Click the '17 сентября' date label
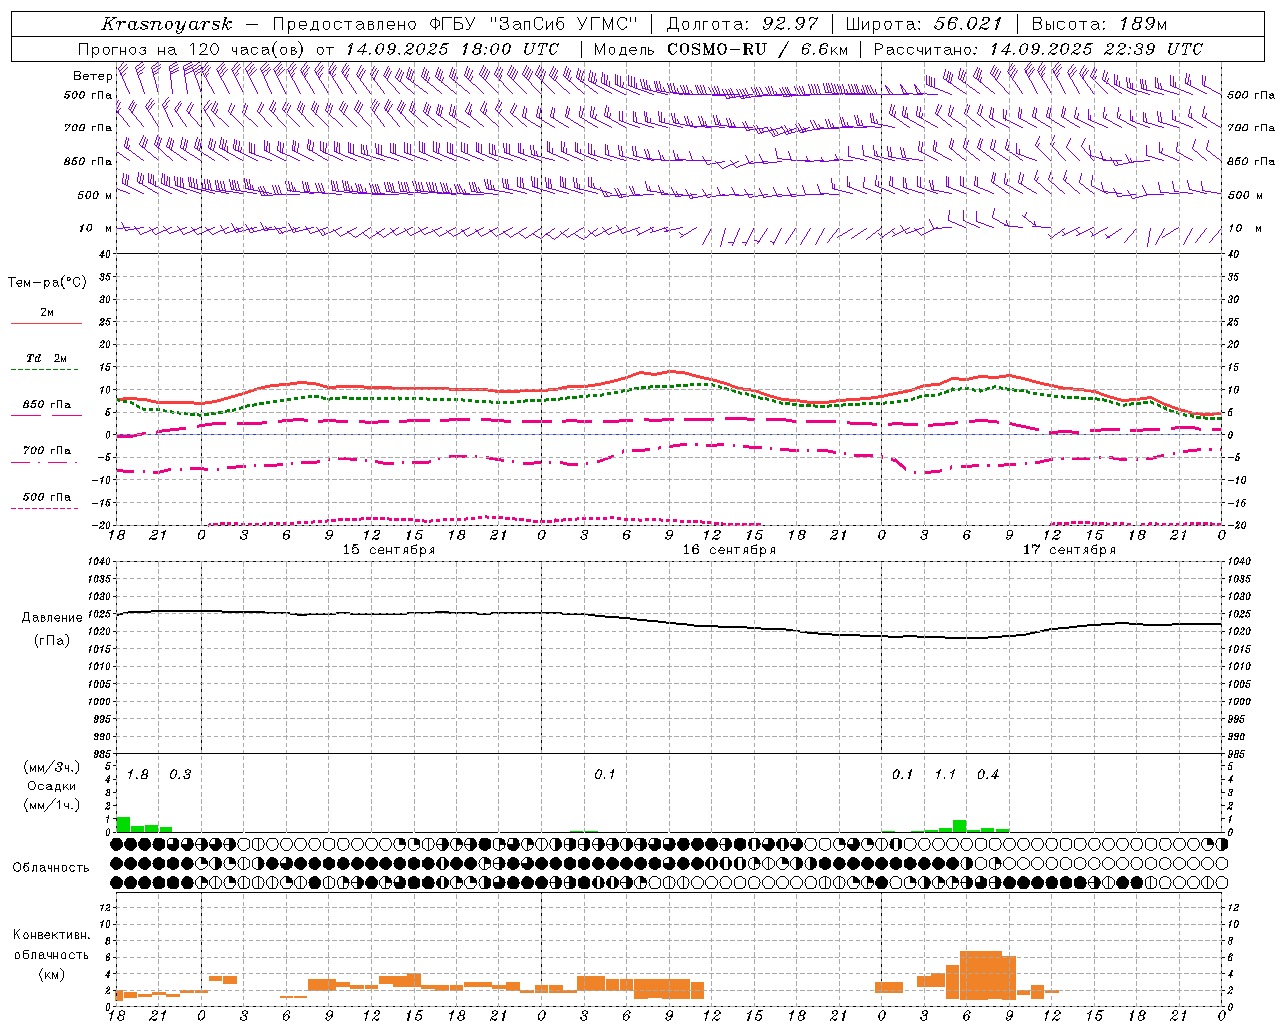Screen dimensions: 1280x1024 pyautogui.click(x=1068, y=550)
